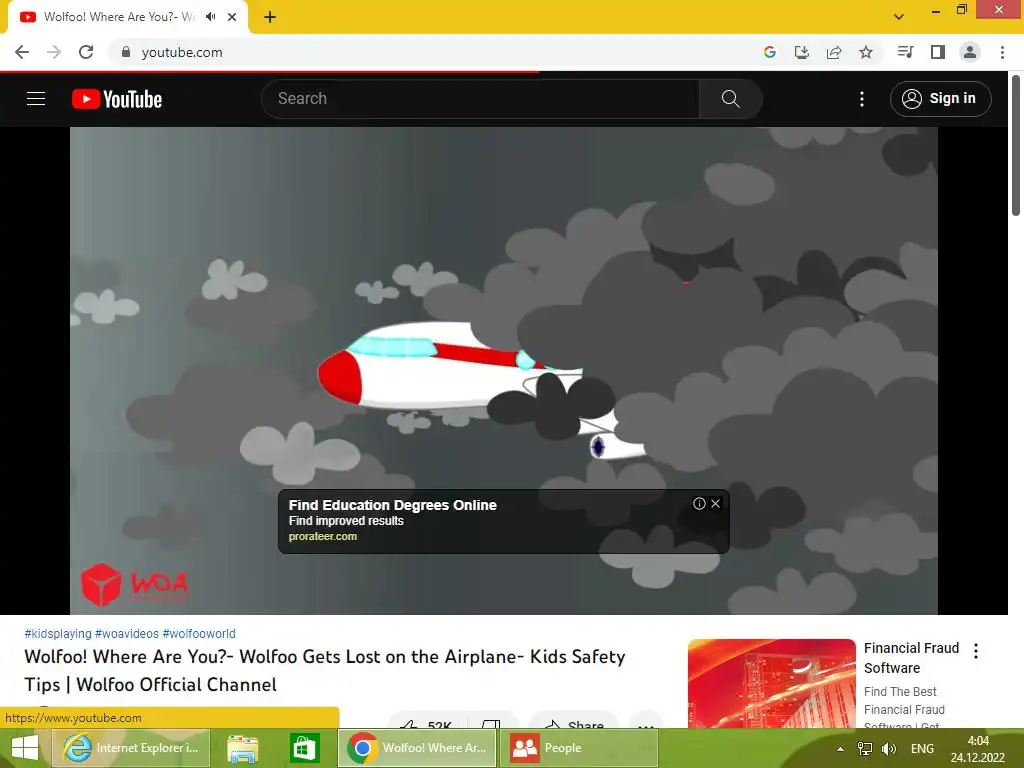Viewport: 1024px width, 768px height.
Task: Select the Wolfoo YouTube browser tab
Action: 128,17
